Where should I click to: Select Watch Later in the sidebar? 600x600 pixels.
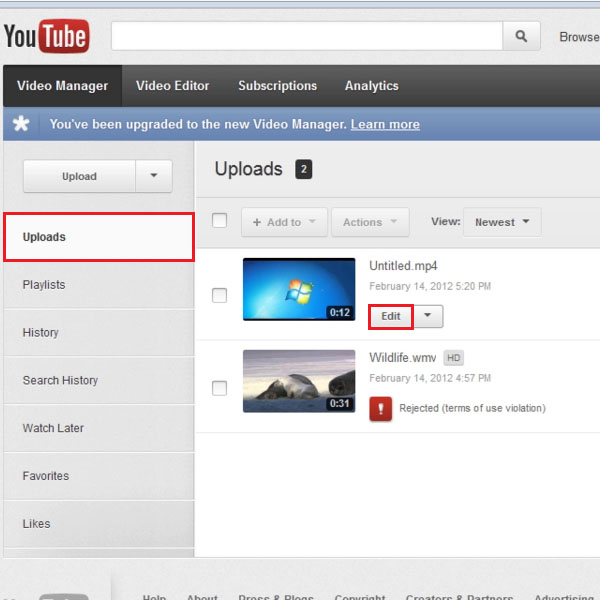click(x=99, y=428)
